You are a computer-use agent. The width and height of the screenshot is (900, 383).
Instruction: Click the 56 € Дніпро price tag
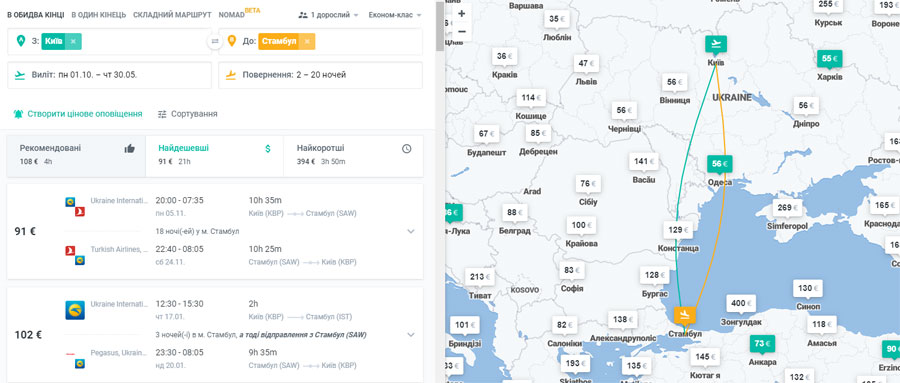pos(806,106)
